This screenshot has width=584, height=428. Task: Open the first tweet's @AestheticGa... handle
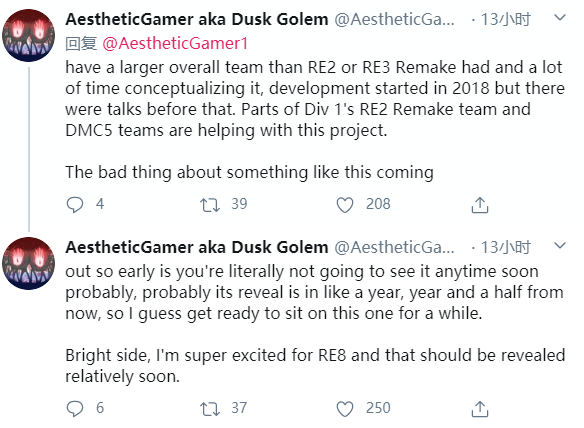pyautogui.click(x=394, y=19)
